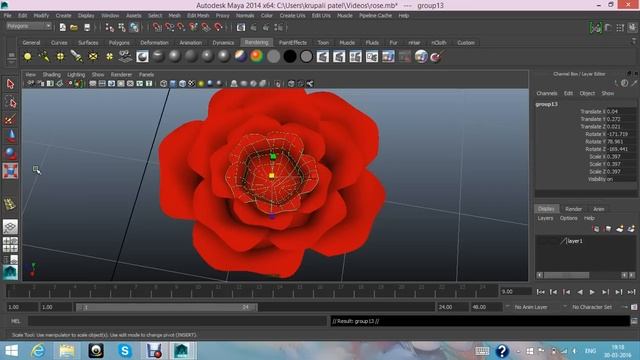Click the Save Scene disk icon
Screen dimensions: 640x360
pyautogui.click(x=87, y=27)
